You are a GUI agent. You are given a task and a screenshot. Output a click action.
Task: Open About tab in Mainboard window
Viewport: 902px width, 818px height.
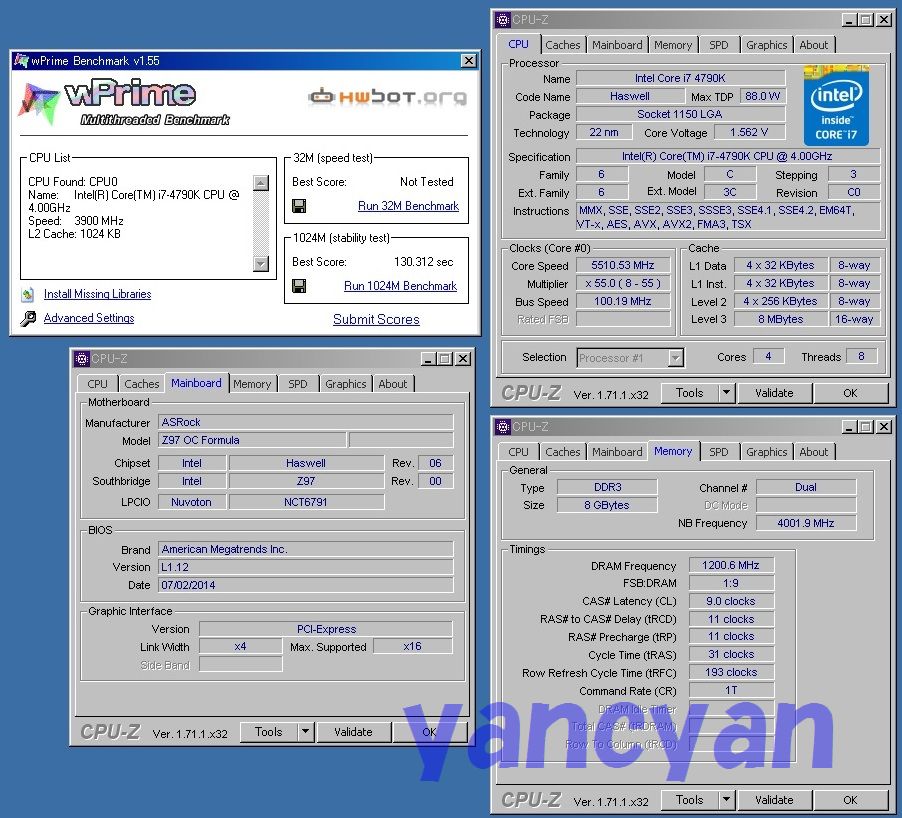click(392, 384)
